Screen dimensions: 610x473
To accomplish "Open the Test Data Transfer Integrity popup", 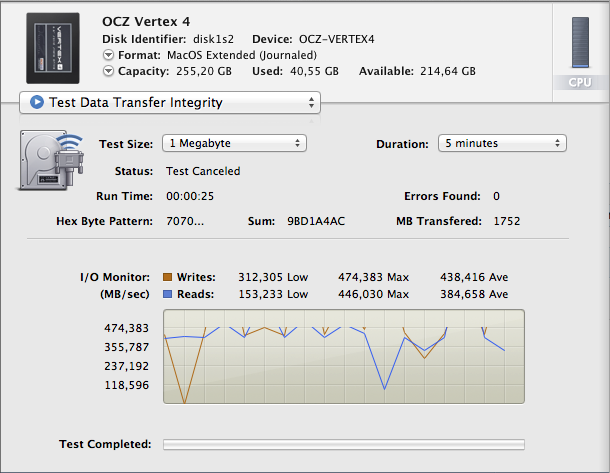I will coord(170,103).
